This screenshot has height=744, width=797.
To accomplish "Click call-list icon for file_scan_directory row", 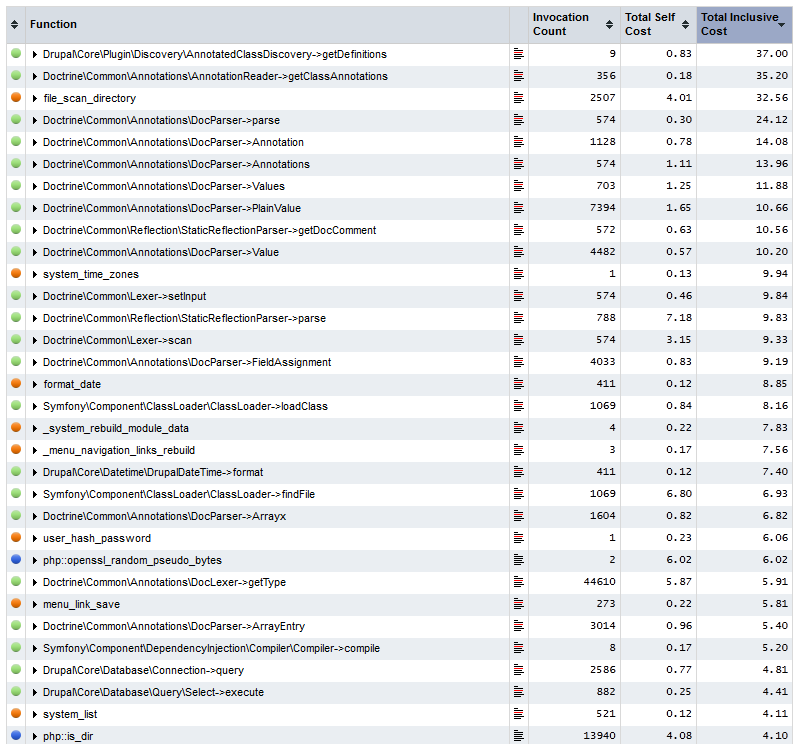I will (518, 98).
